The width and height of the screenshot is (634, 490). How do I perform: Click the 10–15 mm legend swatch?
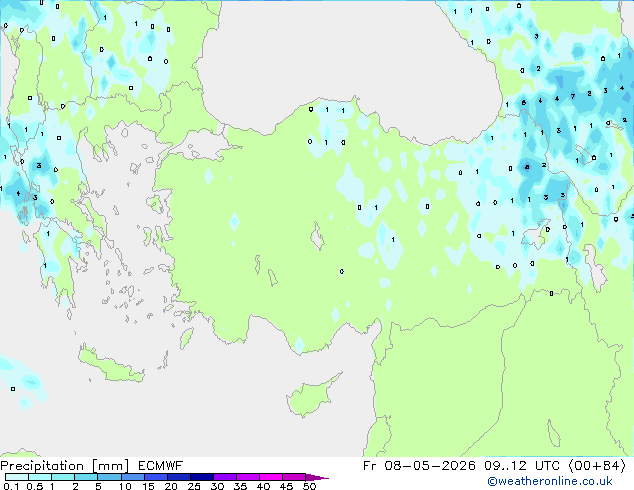pyautogui.click(x=132, y=477)
